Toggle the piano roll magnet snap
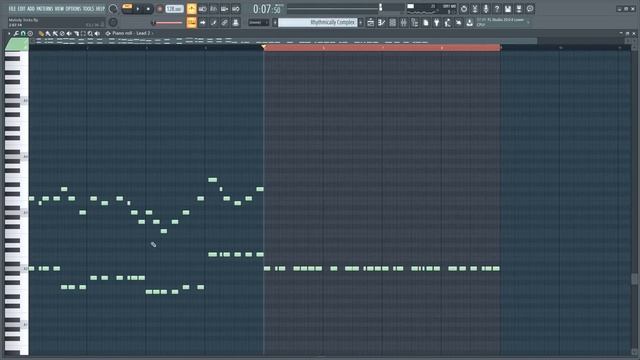This screenshot has width=640, height=360. [x=23, y=33]
